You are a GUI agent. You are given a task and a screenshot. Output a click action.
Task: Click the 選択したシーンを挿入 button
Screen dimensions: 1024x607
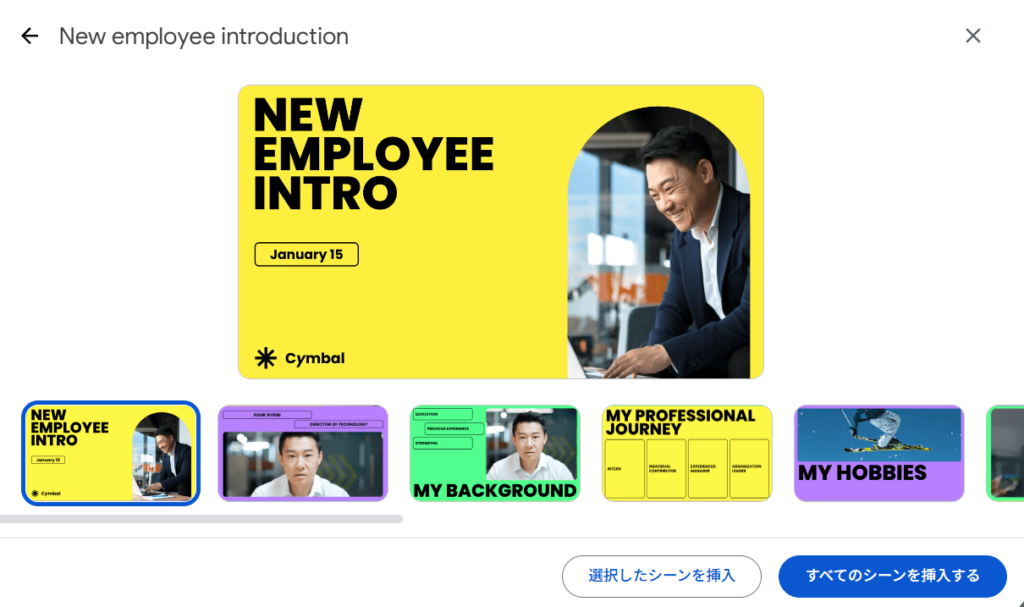coord(662,576)
